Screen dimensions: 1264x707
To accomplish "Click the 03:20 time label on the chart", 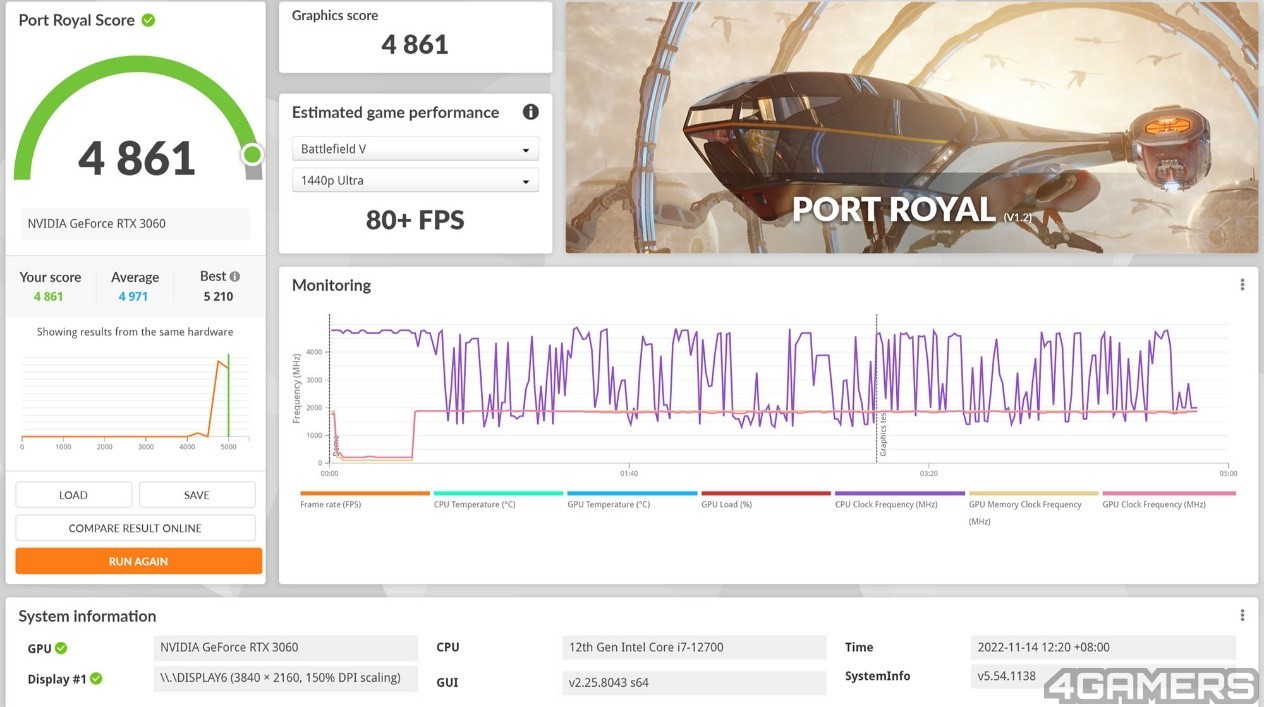I will [928, 473].
